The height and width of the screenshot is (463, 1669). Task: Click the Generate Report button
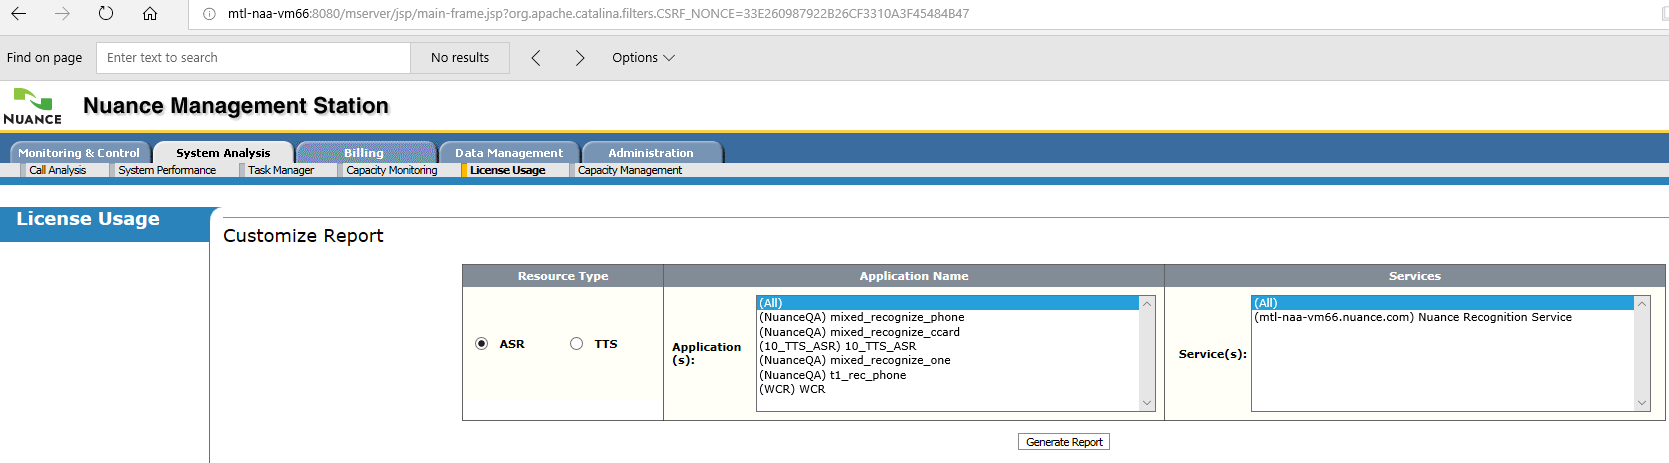point(1064,442)
